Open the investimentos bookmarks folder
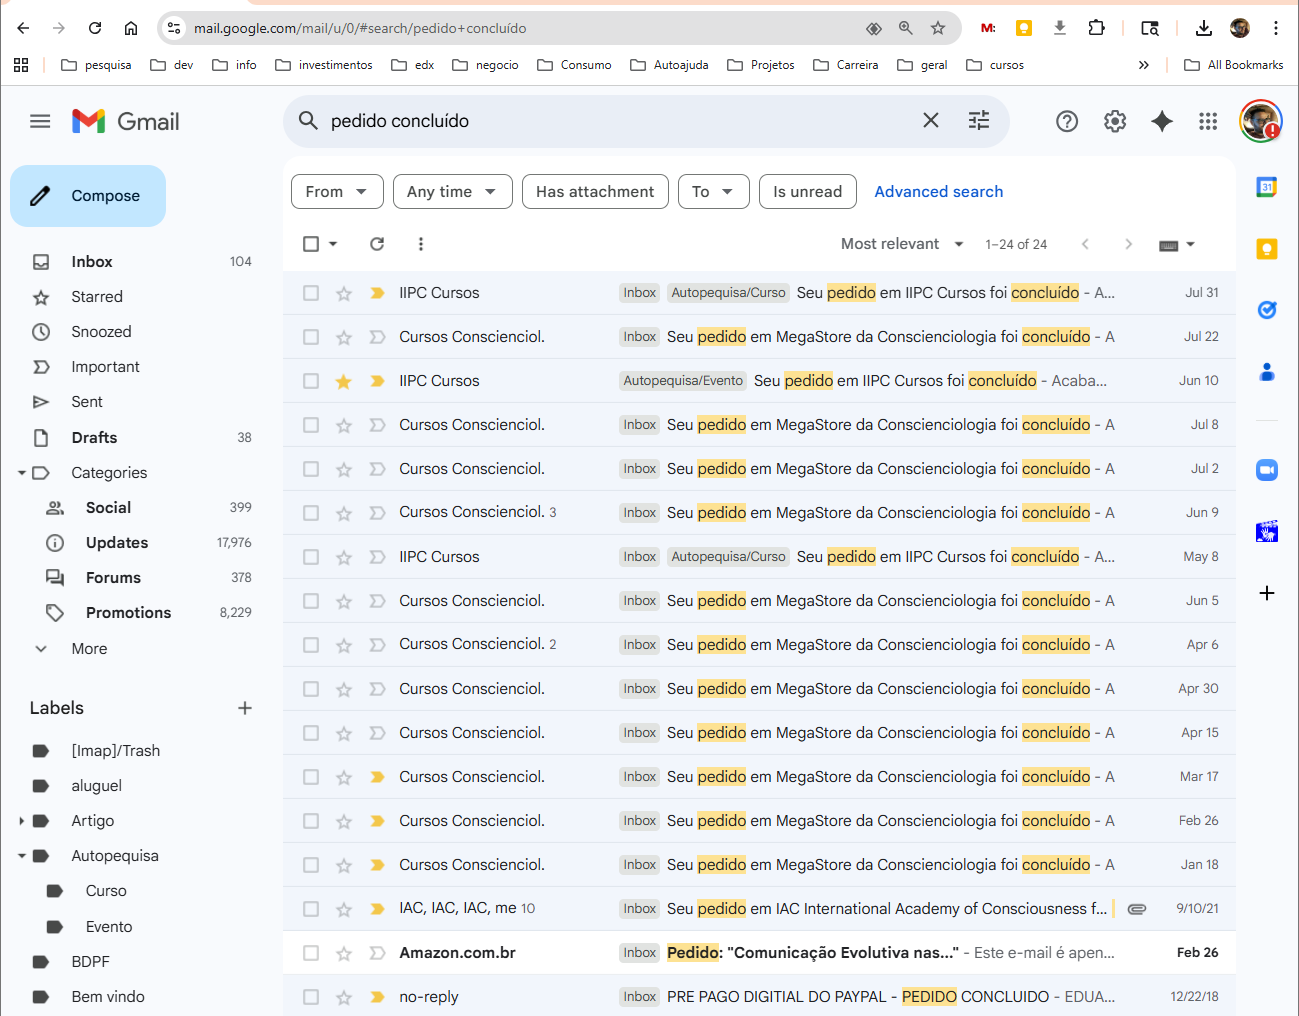 coord(324,65)
